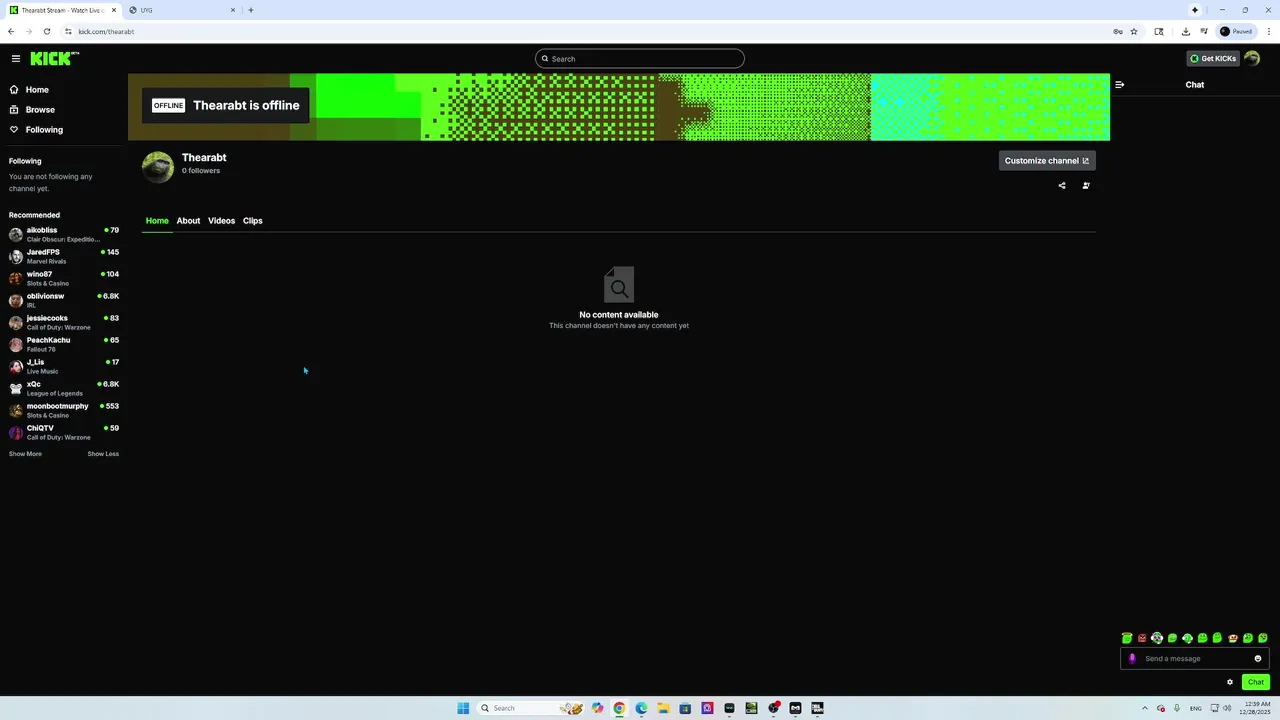Screen dimensions: 1280x720
Task: Open the user profile avatar menu
Action: 1252,59
